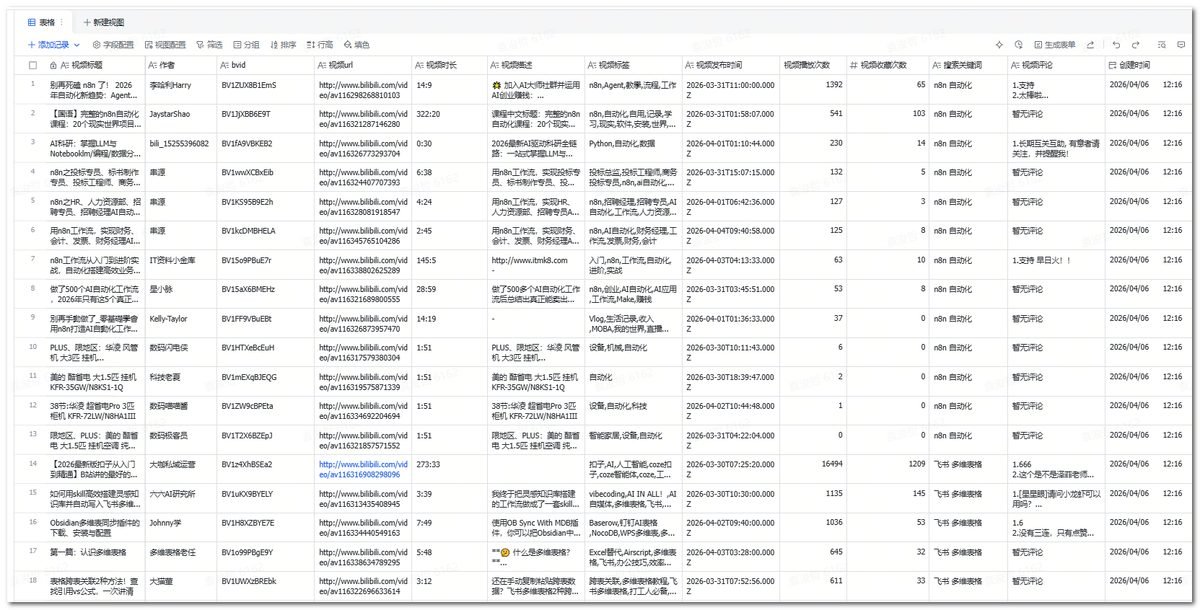Open the 填色 fill color tool
The image size is (1200, 610).
click(x=357, y=45)
